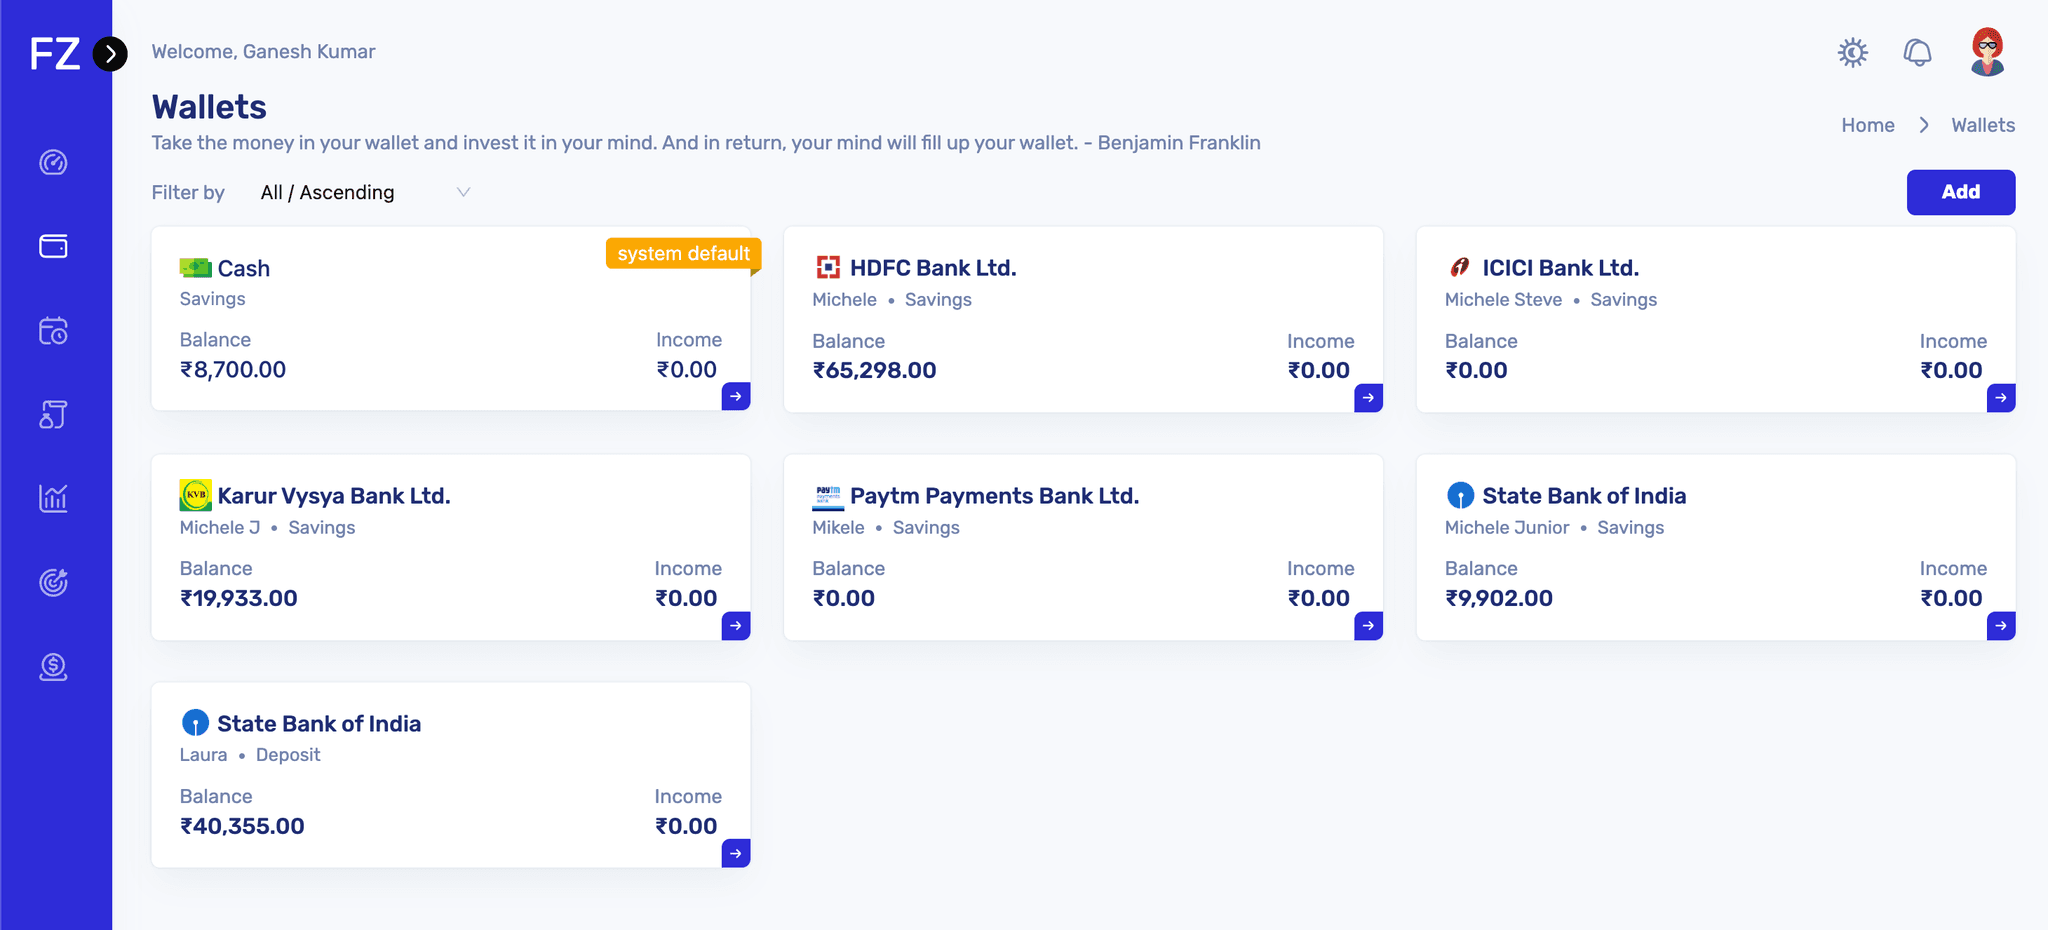
Task: Select the wallet icon in sidebar
Action: (53, 246)
